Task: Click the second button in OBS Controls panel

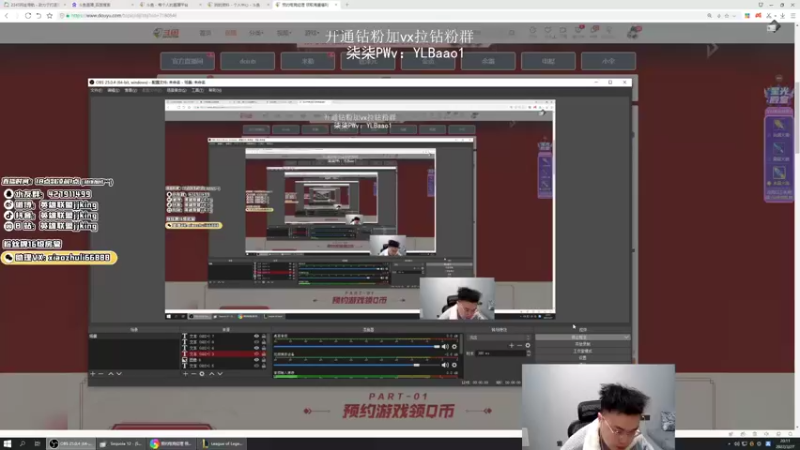Action: click(583, 344)
